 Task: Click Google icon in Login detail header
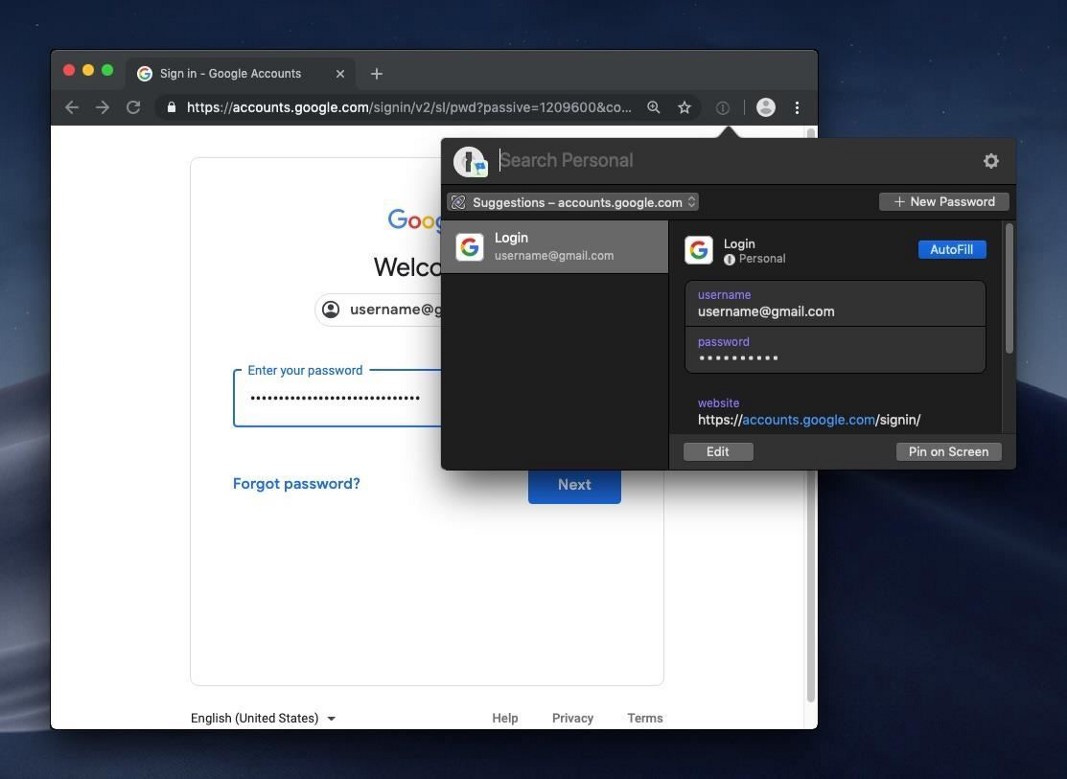[699, 250]
